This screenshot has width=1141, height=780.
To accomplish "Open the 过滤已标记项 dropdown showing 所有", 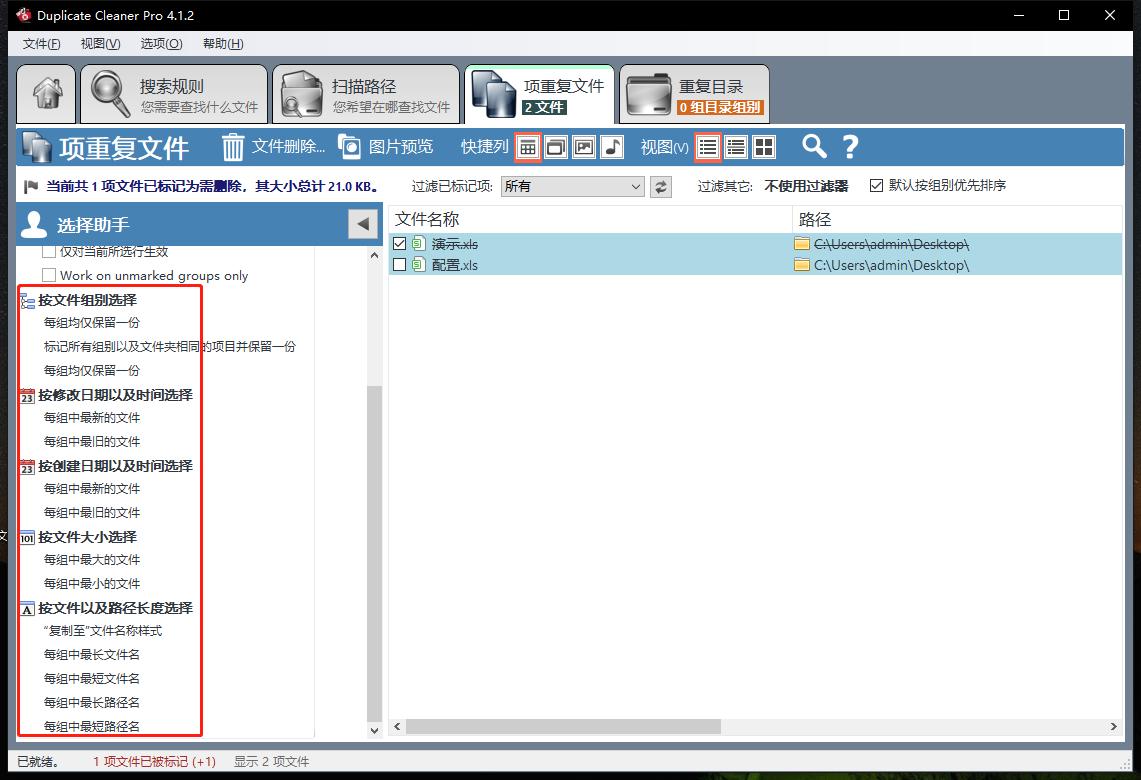I will tap(572, 186).
